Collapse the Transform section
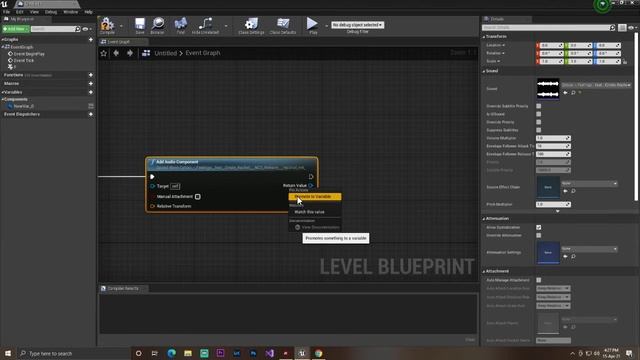Viewport: 640px width, 360px height. [484, 37]
